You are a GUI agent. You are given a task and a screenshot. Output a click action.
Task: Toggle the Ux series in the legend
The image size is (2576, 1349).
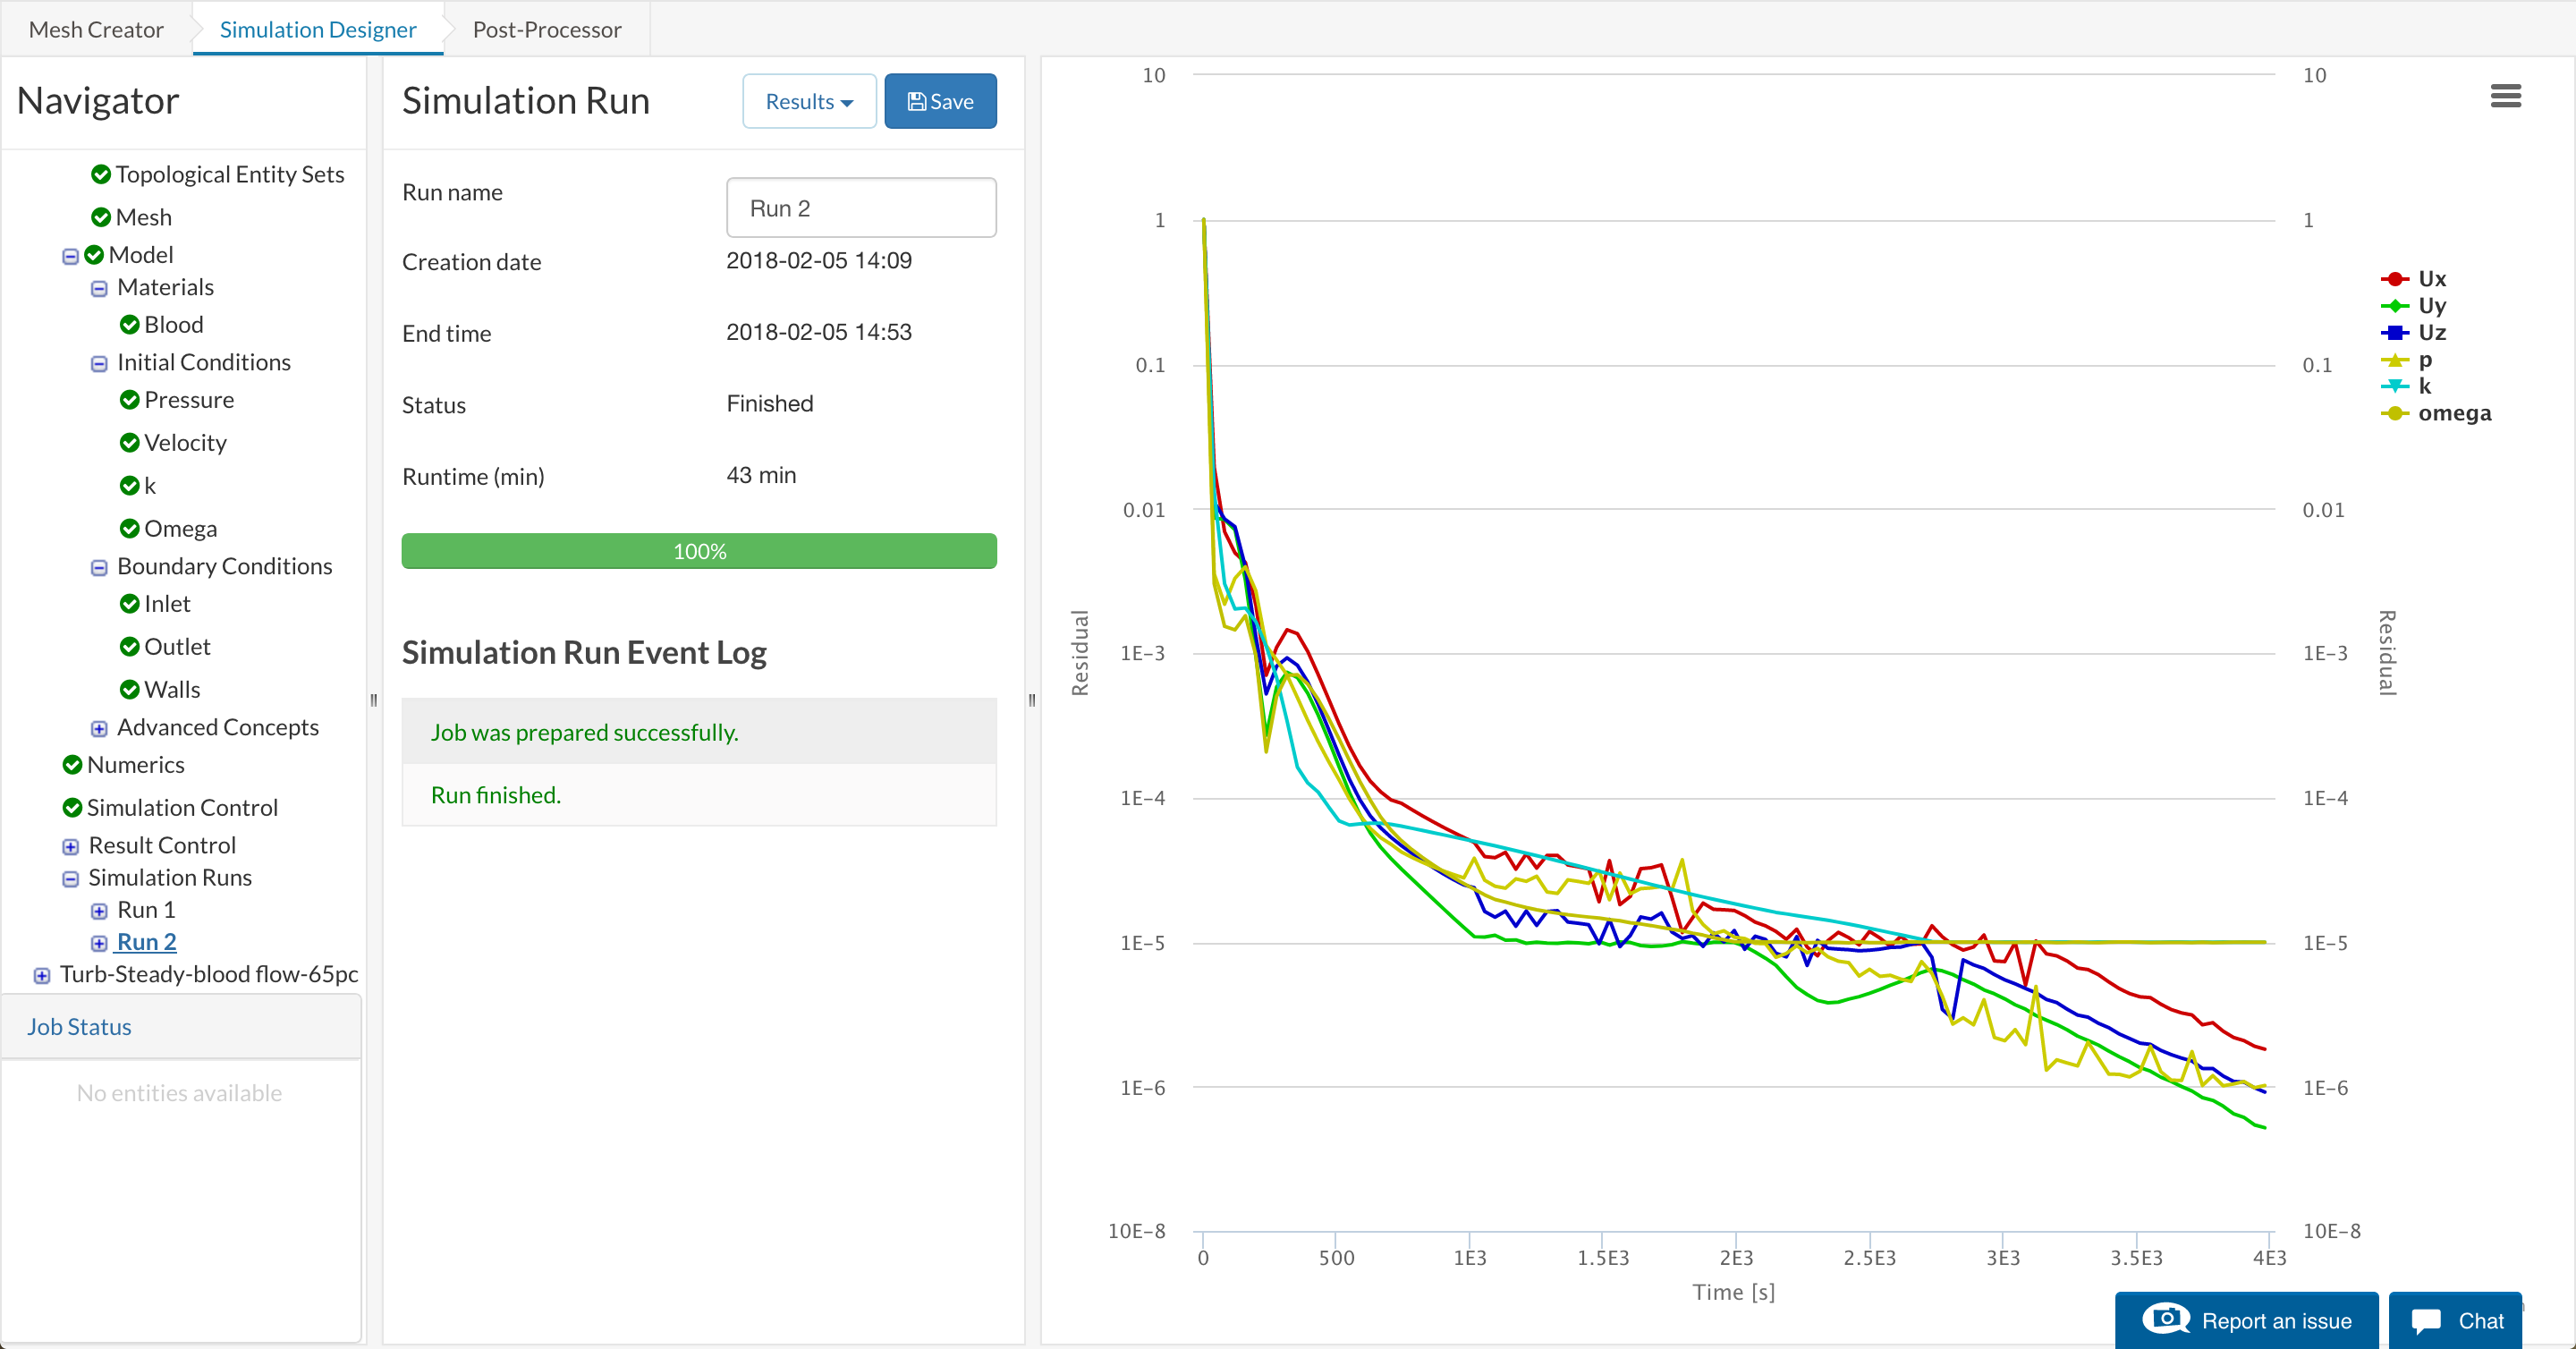pos(2431,279)
